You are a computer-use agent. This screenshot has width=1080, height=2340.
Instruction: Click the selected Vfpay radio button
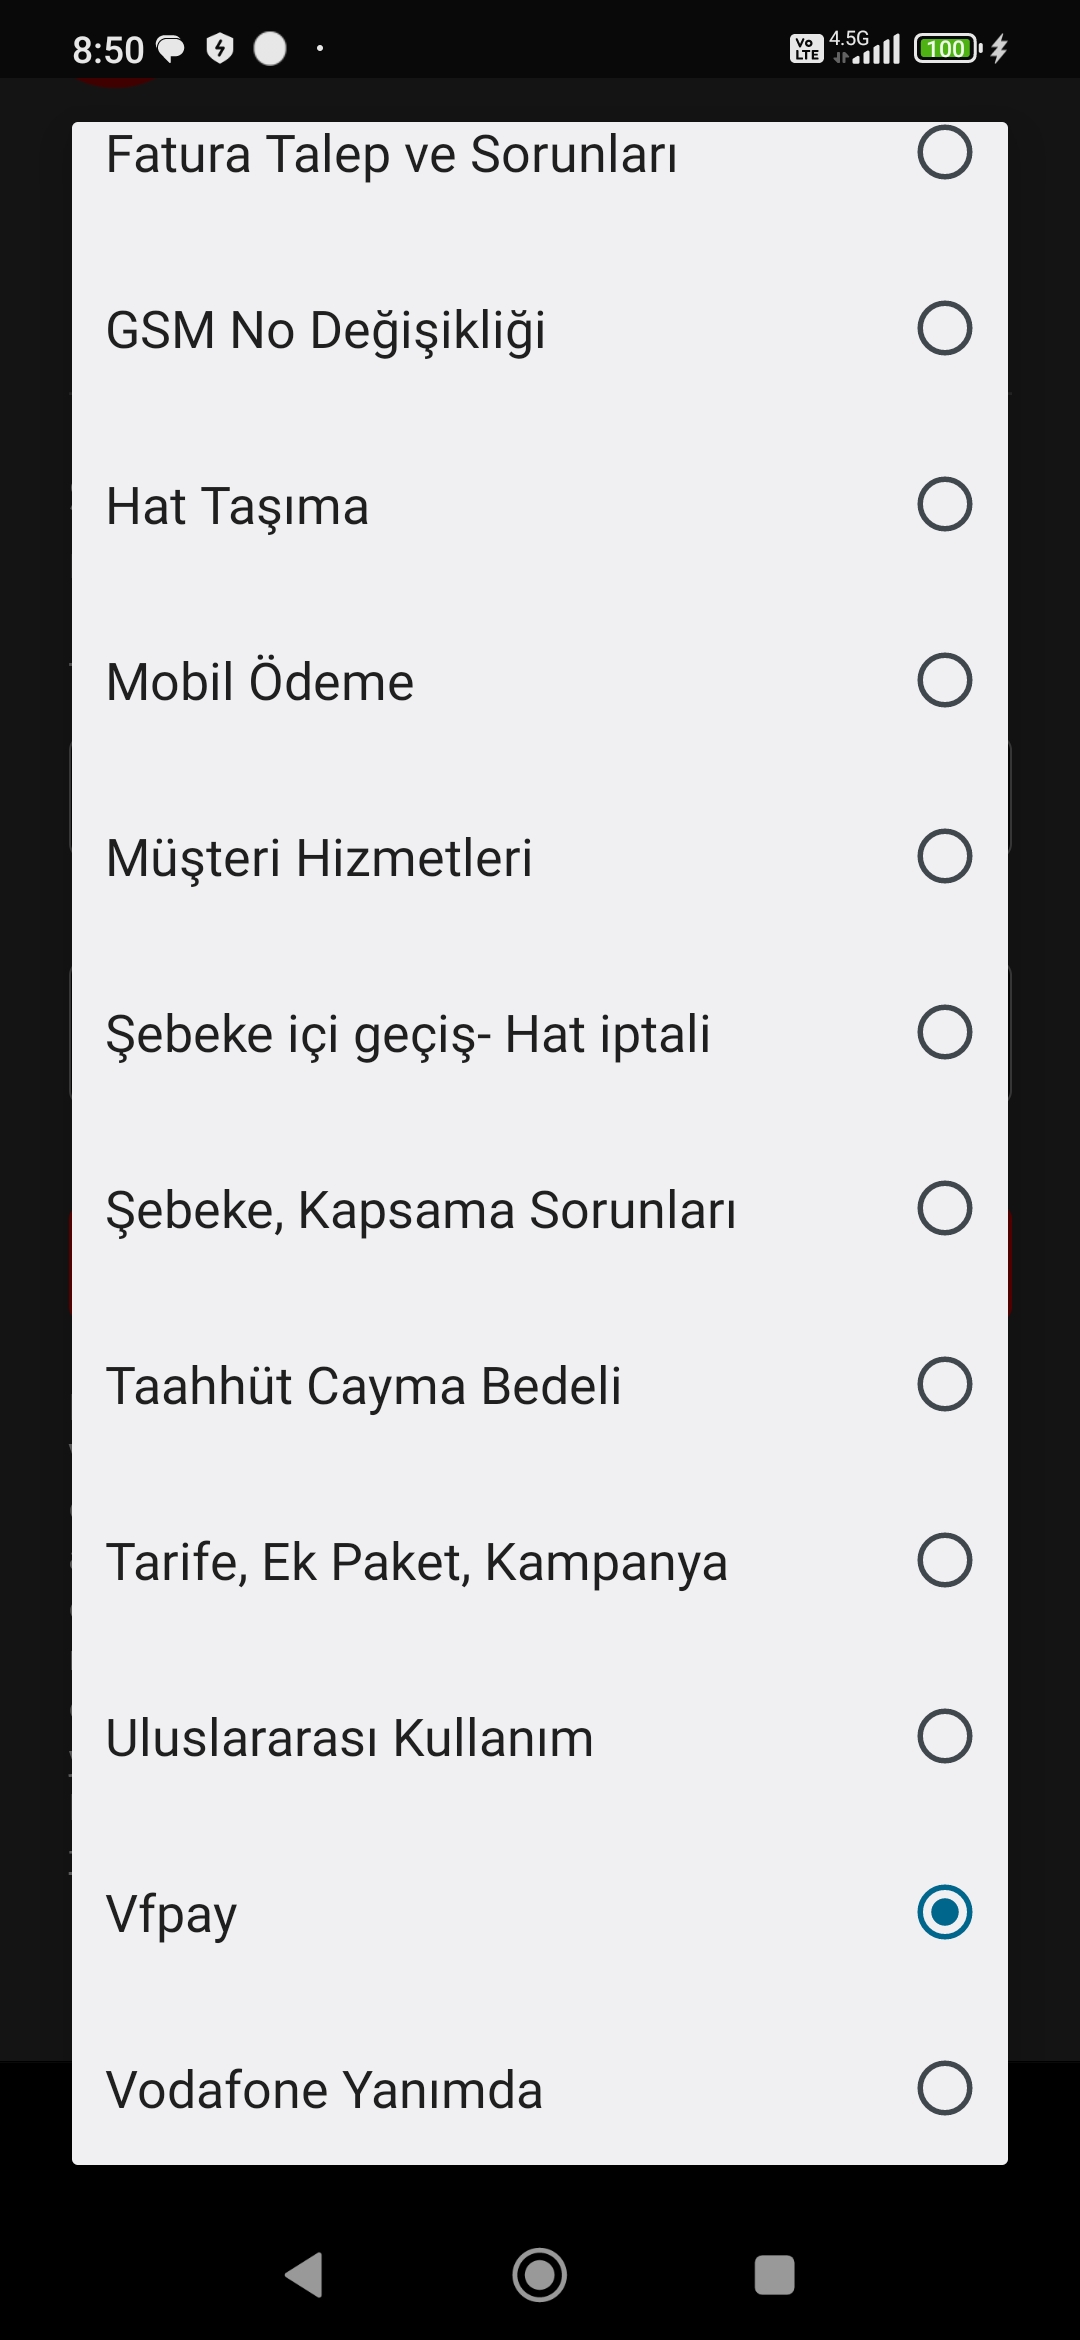pos(944,1912)
